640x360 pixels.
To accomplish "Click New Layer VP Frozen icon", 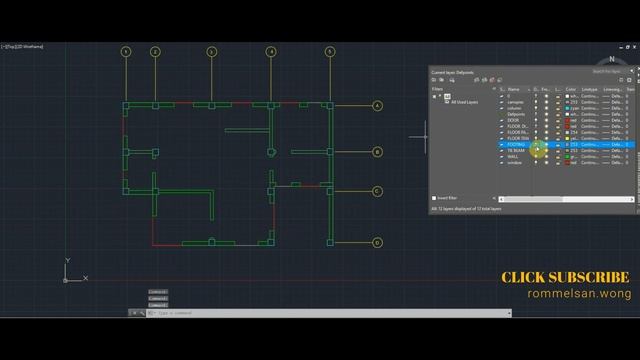I will pyautogui.click(x=484, y=80).
